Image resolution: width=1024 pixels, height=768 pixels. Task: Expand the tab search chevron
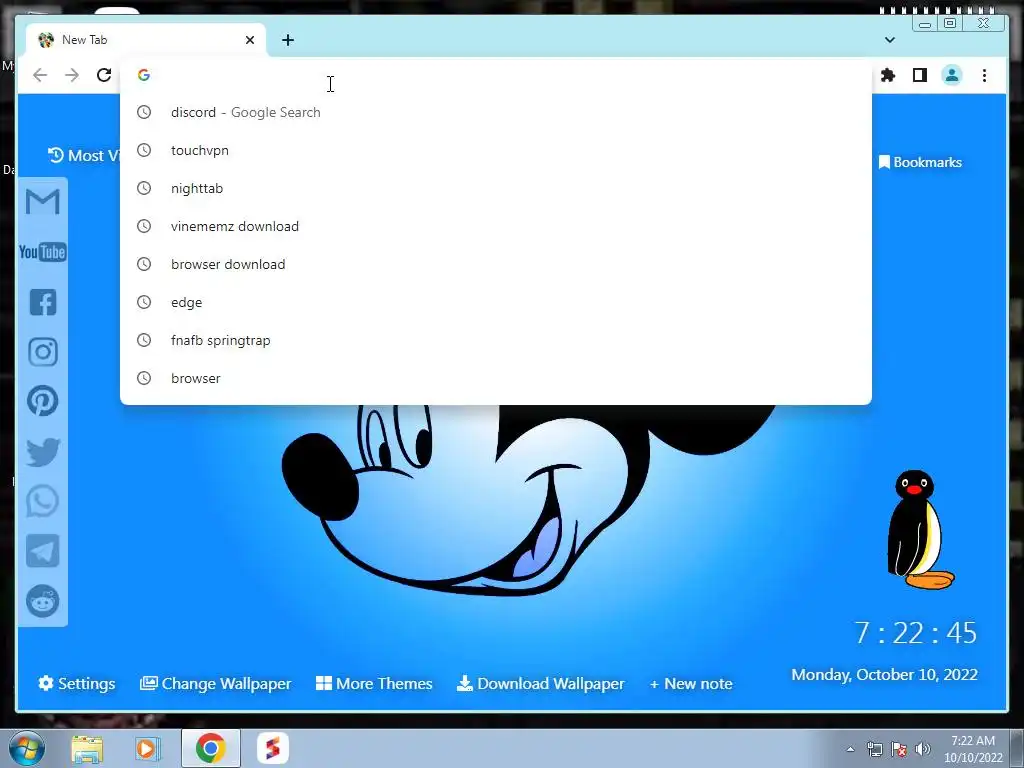(x=889, y=40)
